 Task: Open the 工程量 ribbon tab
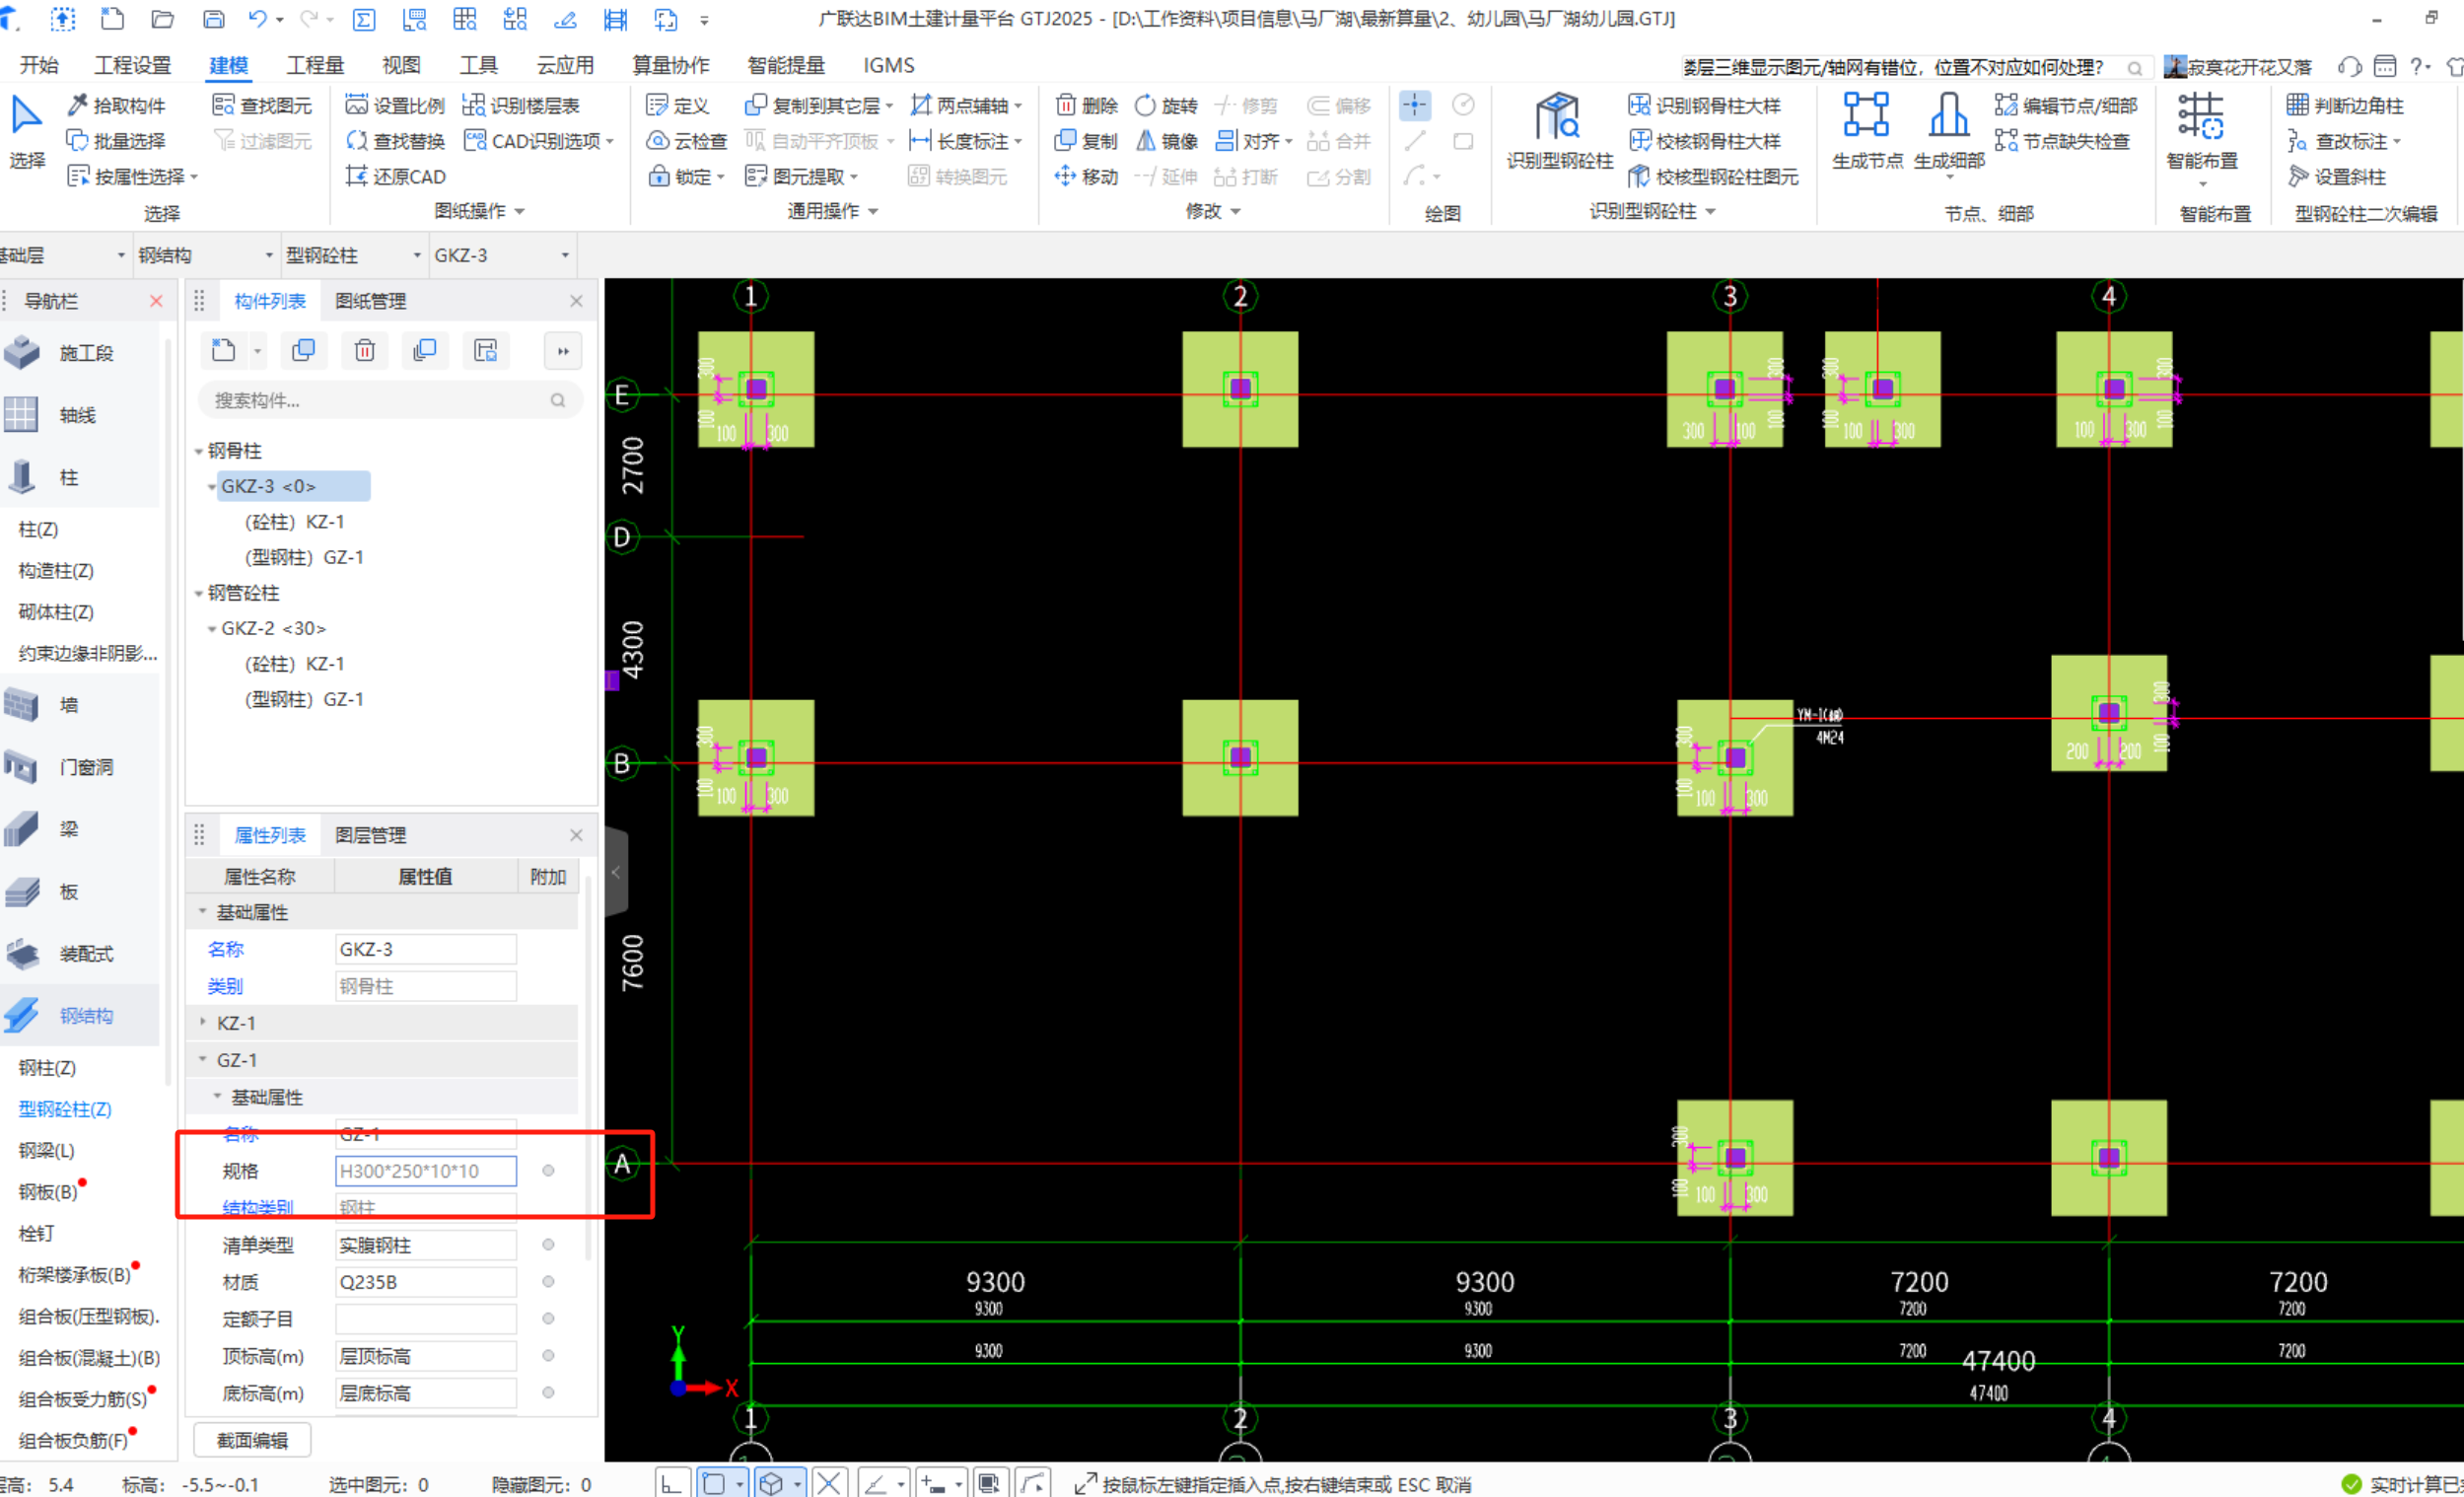[x=315, y=65]
